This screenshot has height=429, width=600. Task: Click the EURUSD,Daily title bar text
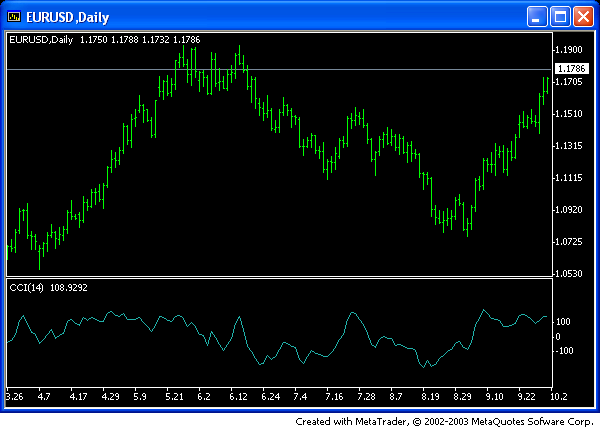[x=68, y=17]
